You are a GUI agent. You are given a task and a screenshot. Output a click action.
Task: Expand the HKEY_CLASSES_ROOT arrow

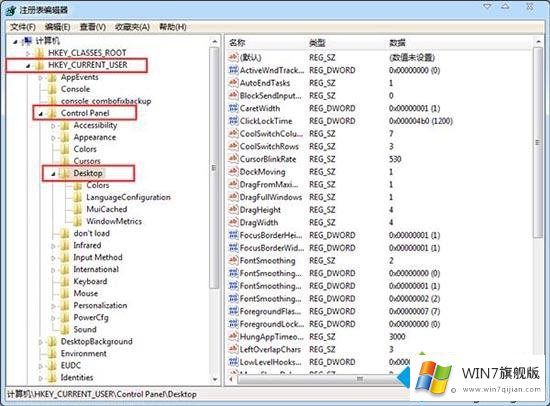[28, 53]
